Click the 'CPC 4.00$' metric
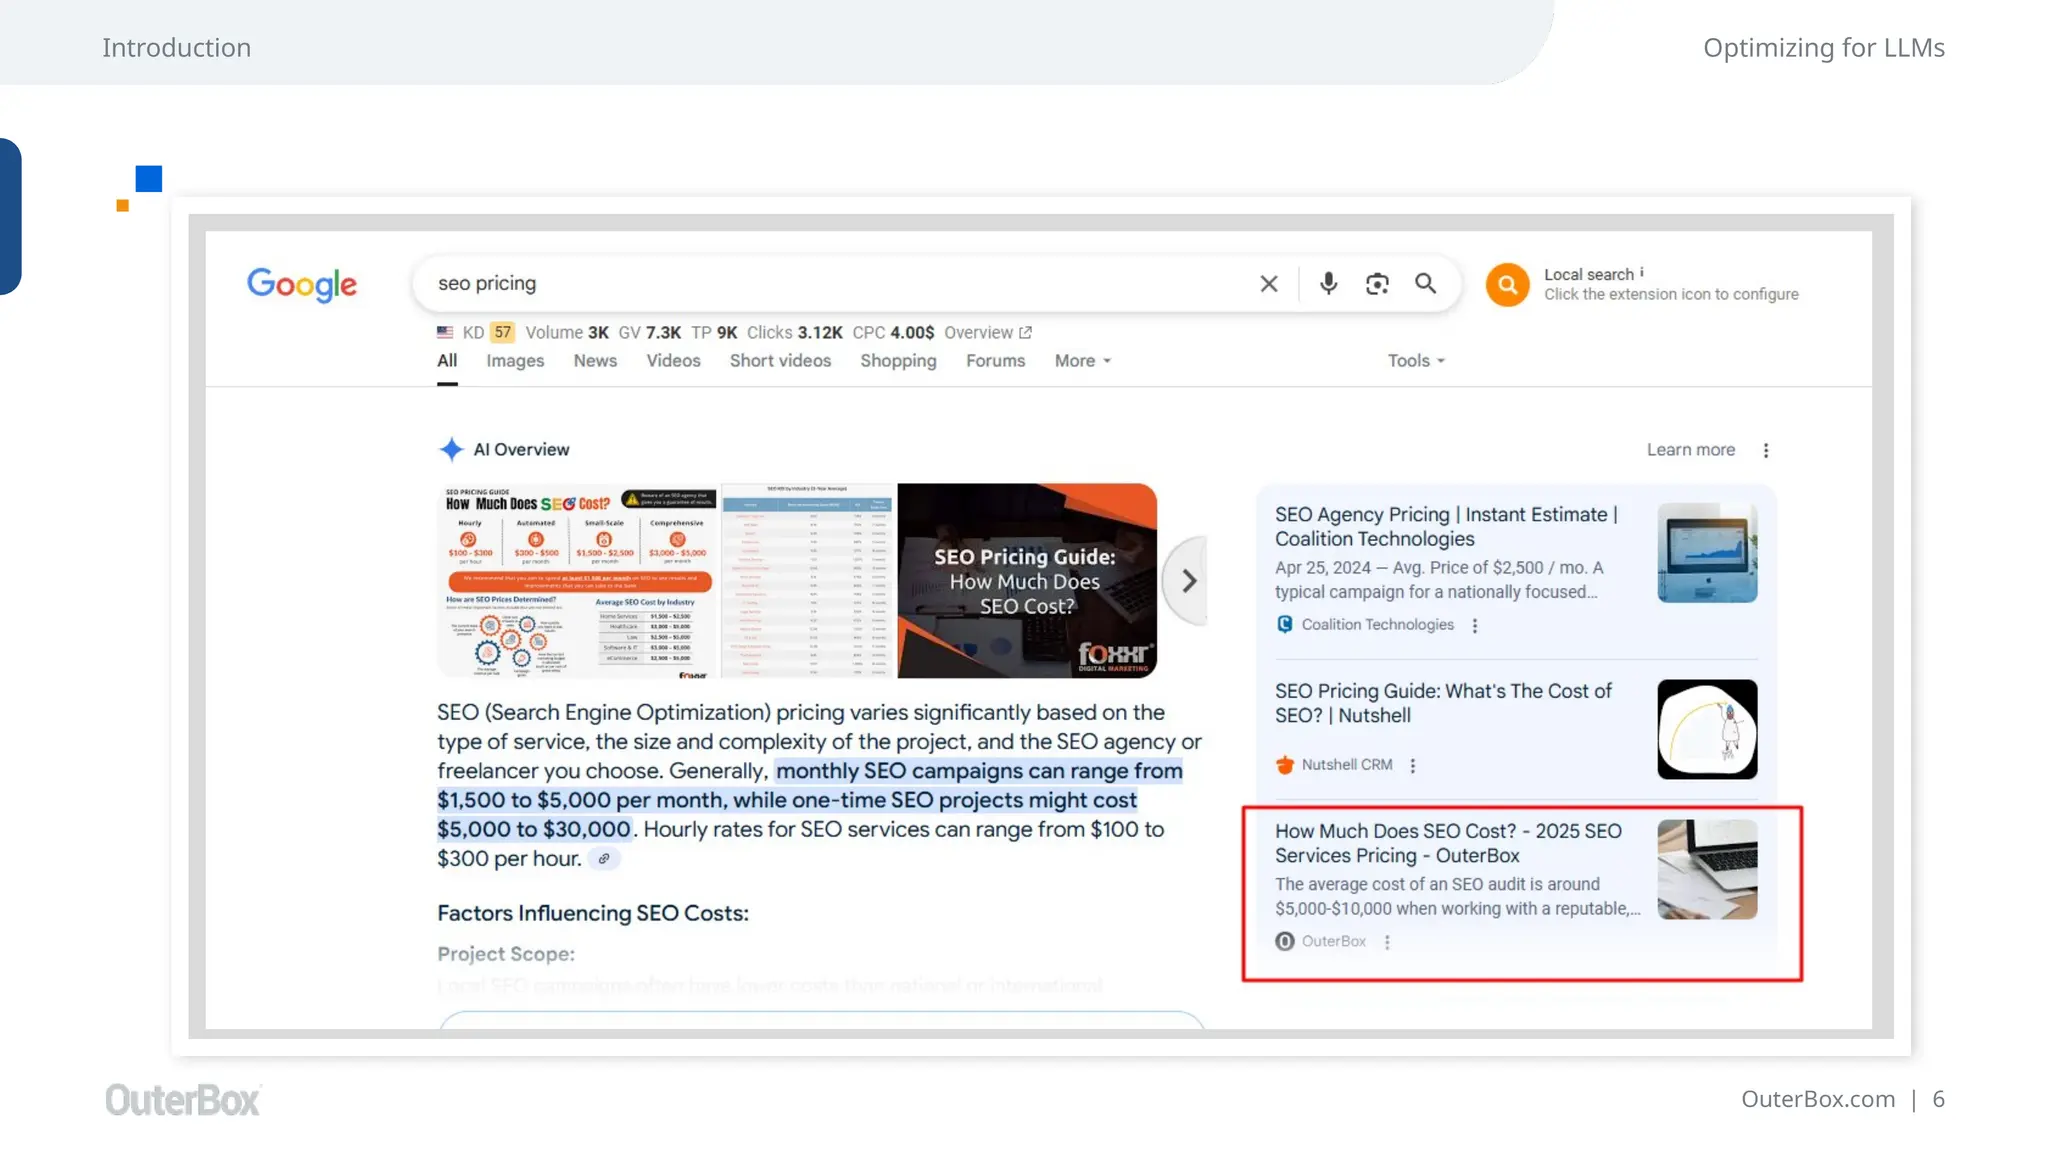The height and width of the screenshot is (1152, 2048). [x=893, y=333]
